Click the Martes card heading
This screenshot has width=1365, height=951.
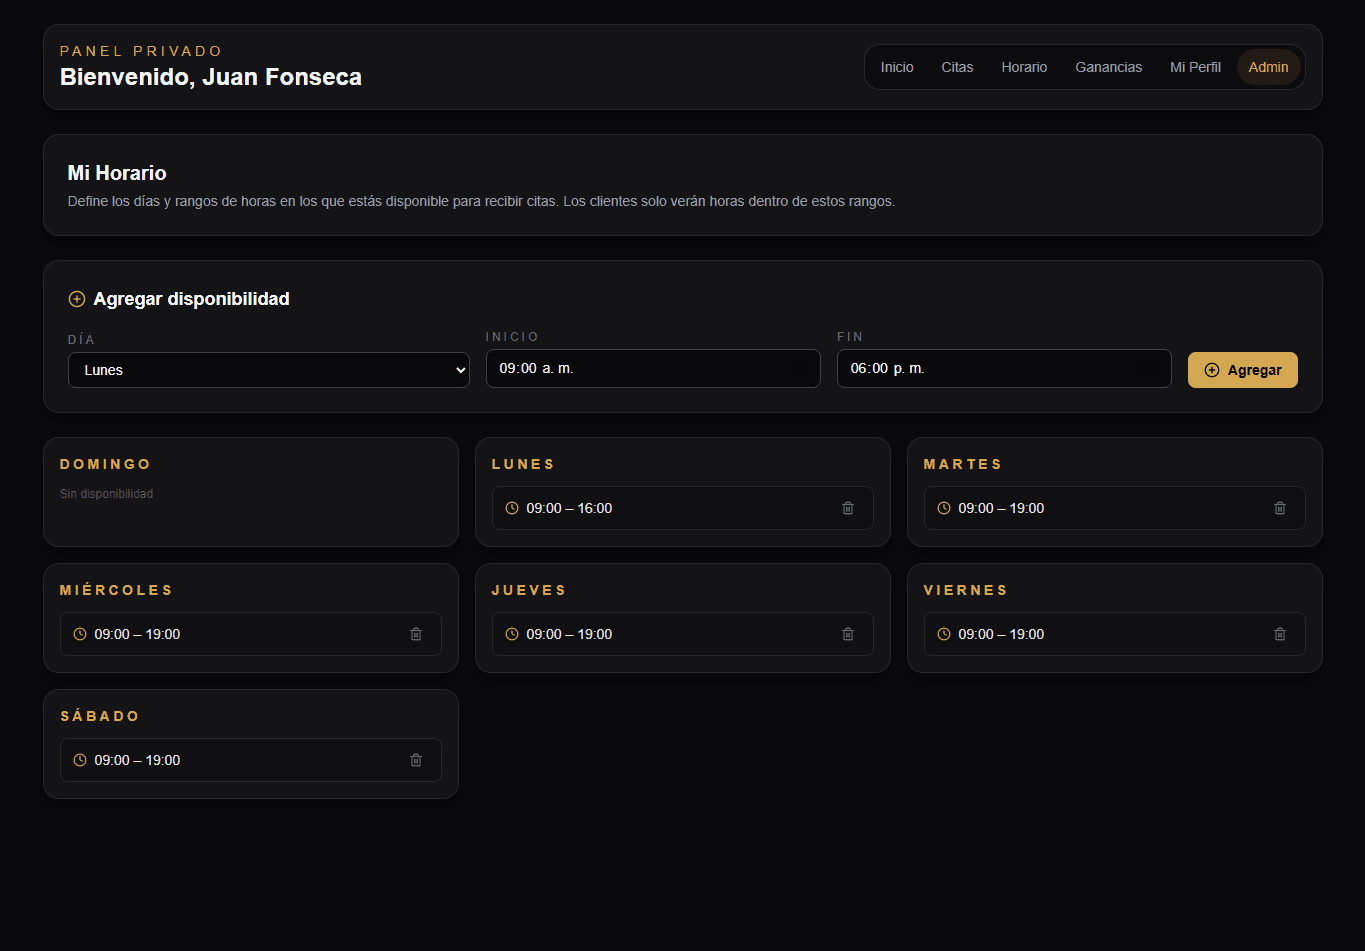[962, 464]
